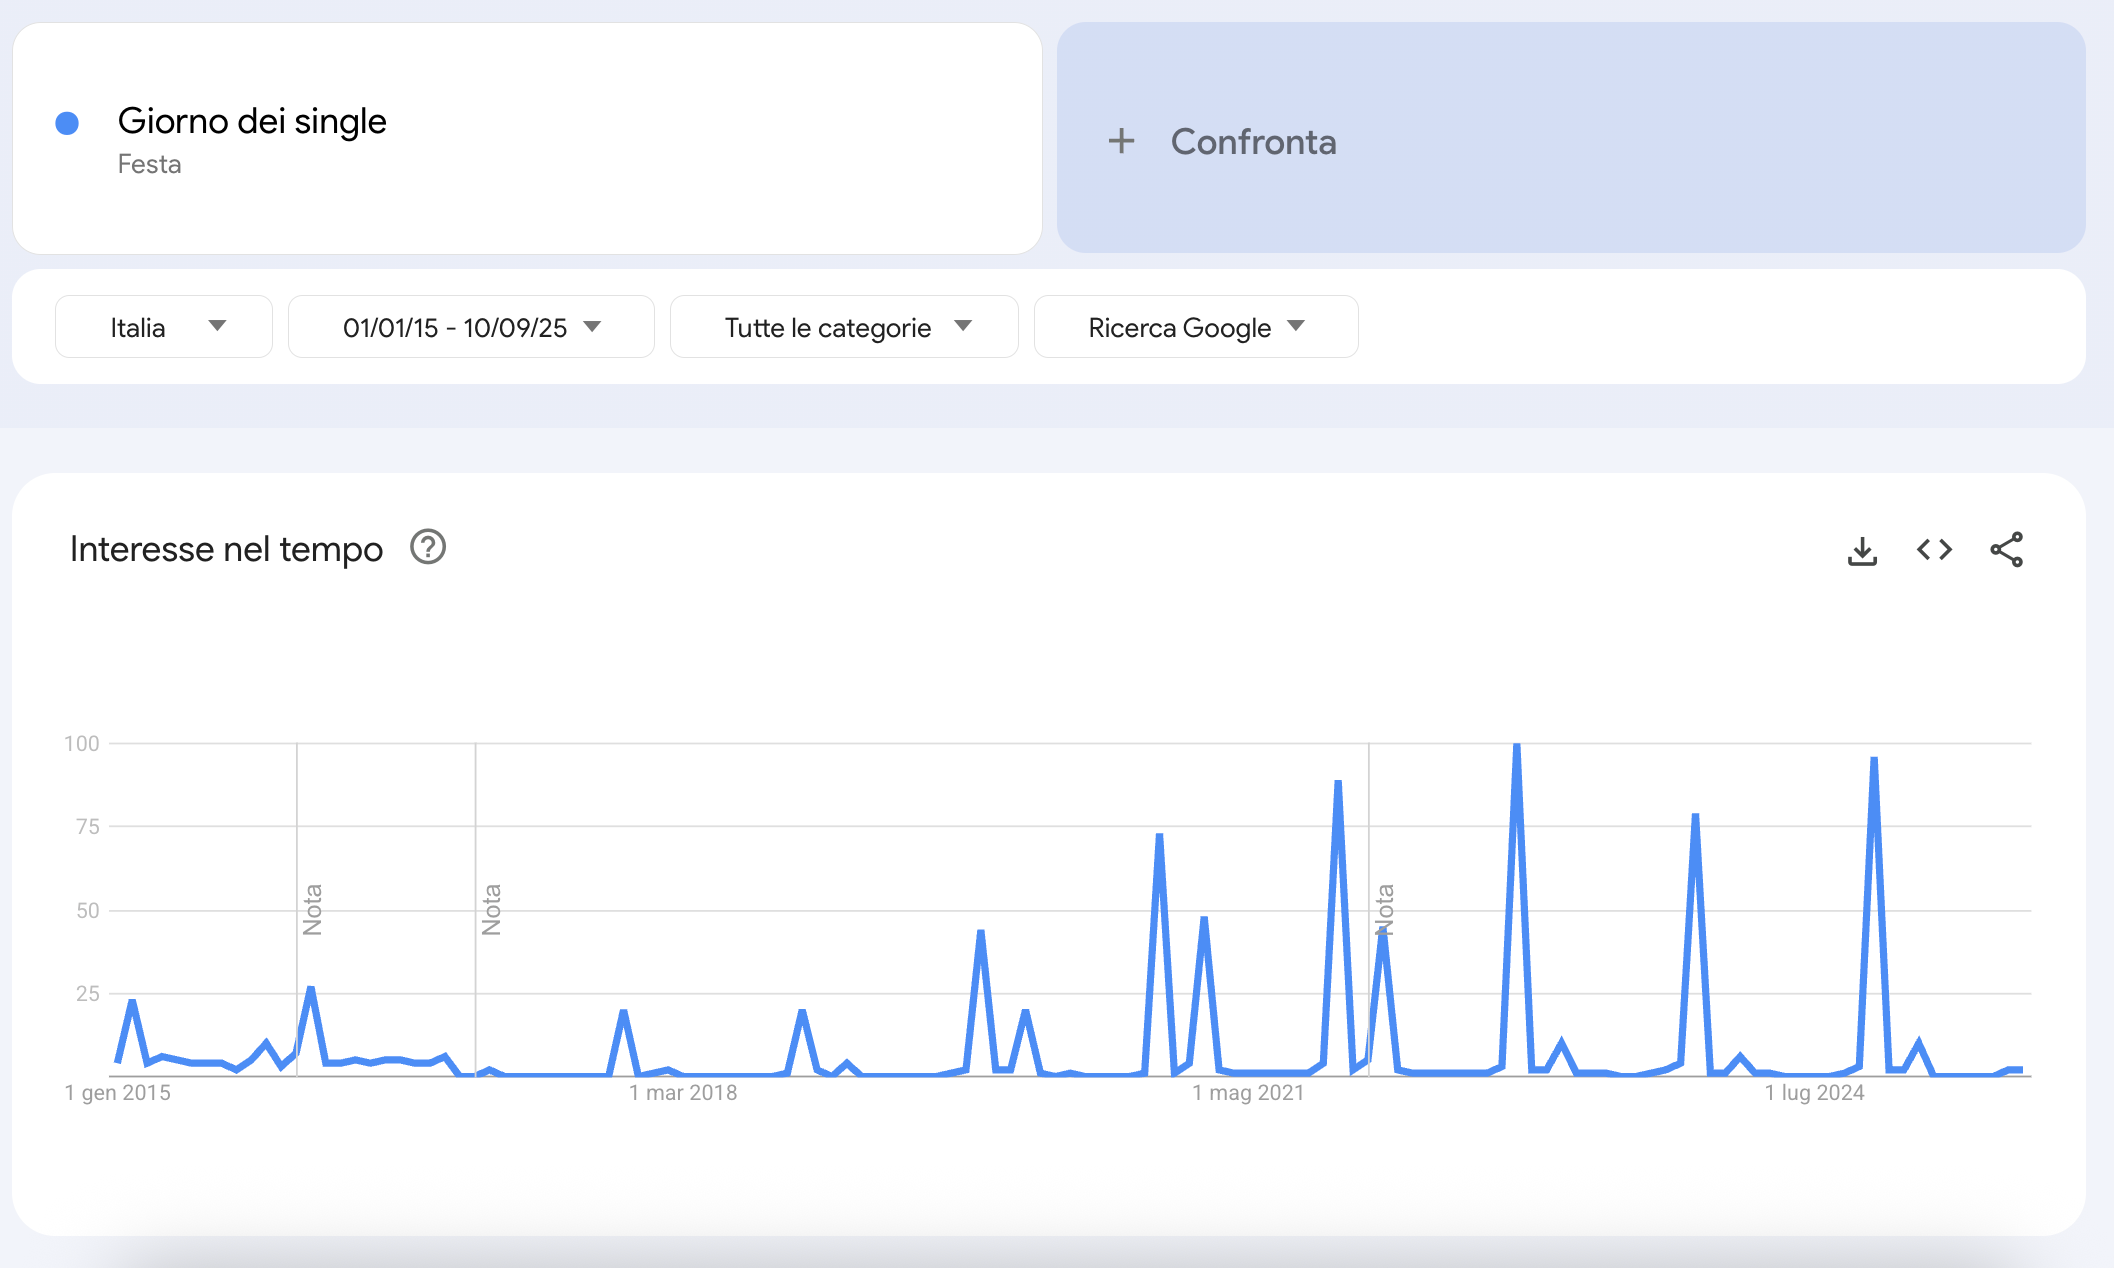Viewport: 2114px width, 1268px height.
Task: Click the highest peak reaching 100 on the chart
Action: click(1518, 745)
